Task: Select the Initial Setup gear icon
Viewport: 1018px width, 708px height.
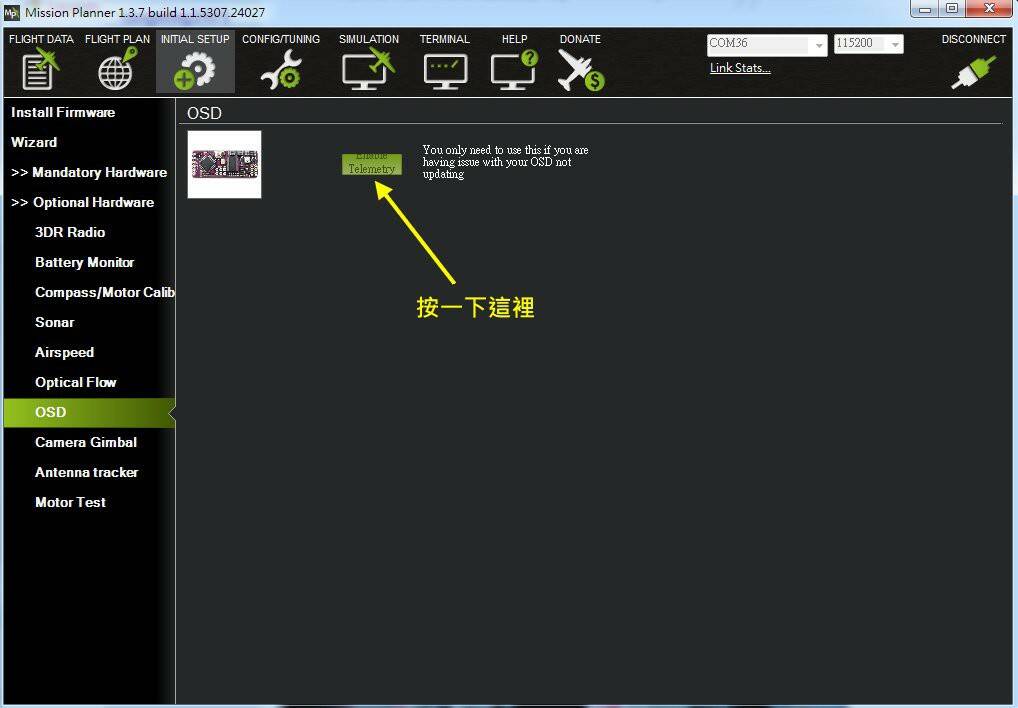Action: (195, 70)
